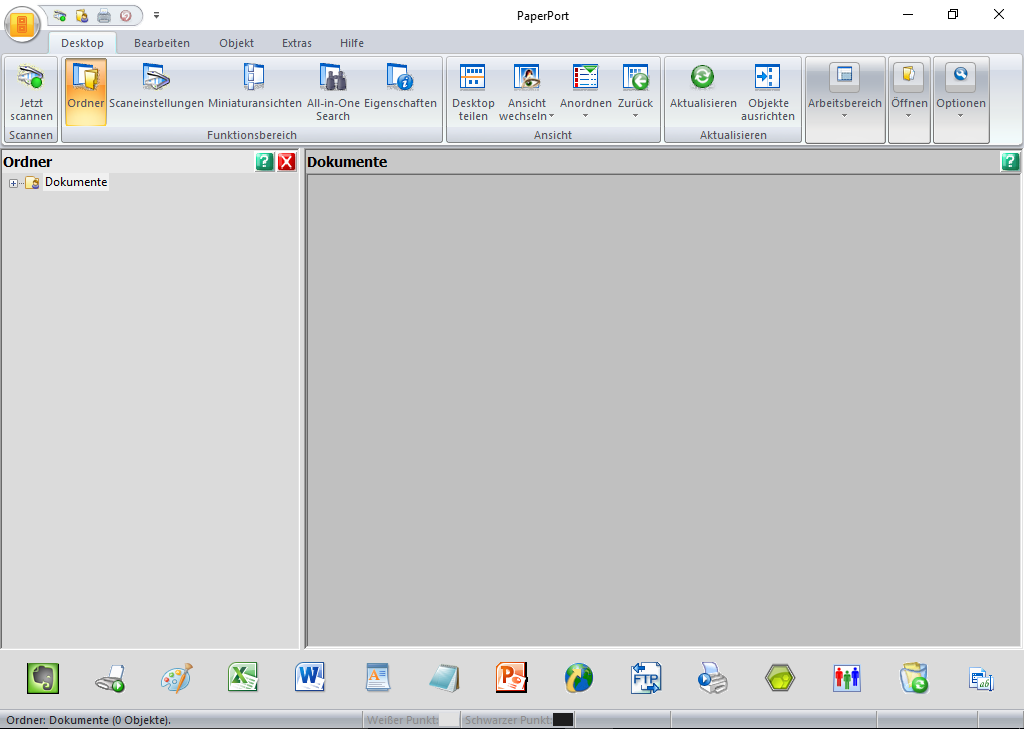Send to Evernote via elephant icon
The height and width of the screenshot is (729, 1024).
42,678
